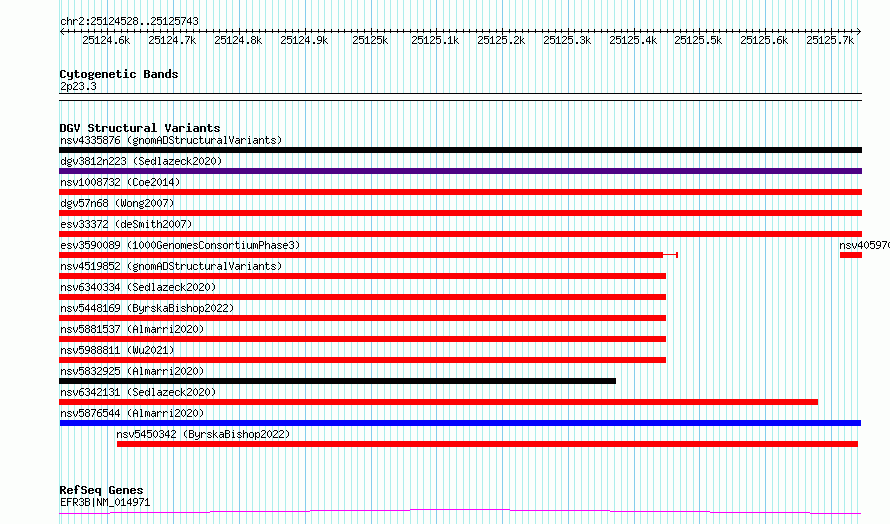The height and width of the screenshot is (524, 890).
Task: Open variant label nsv5448169 (ByrskaBishop2022)
Action: point(147,308)
